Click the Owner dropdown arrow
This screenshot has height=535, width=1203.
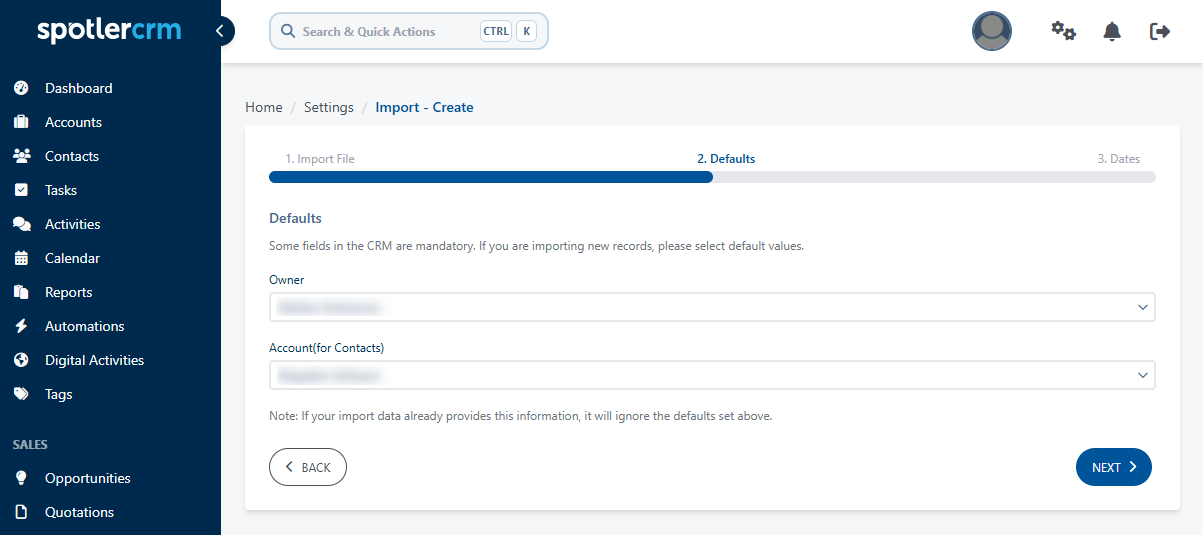pos(1143,307)
